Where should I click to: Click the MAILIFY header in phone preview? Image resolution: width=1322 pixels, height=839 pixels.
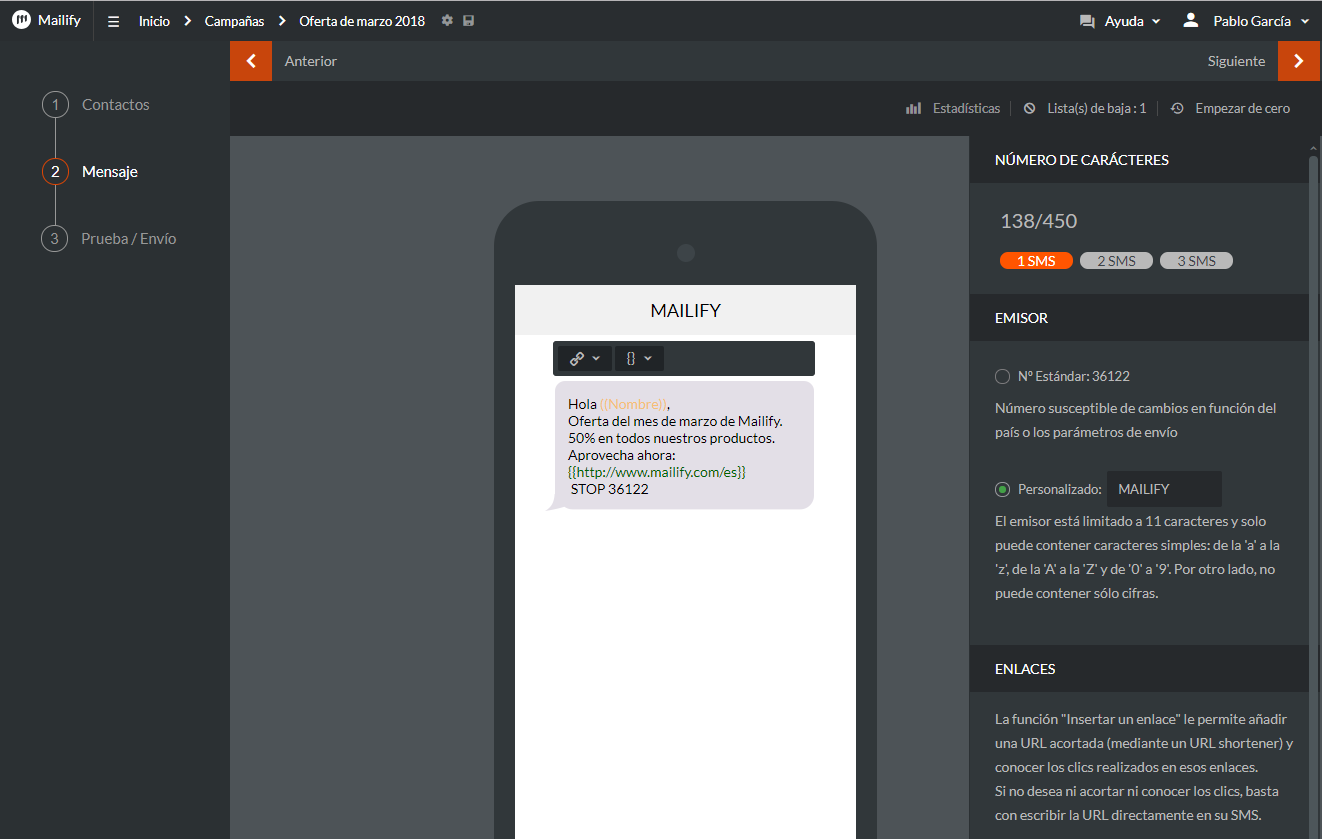pyautogui.click(x=685, y=310)
